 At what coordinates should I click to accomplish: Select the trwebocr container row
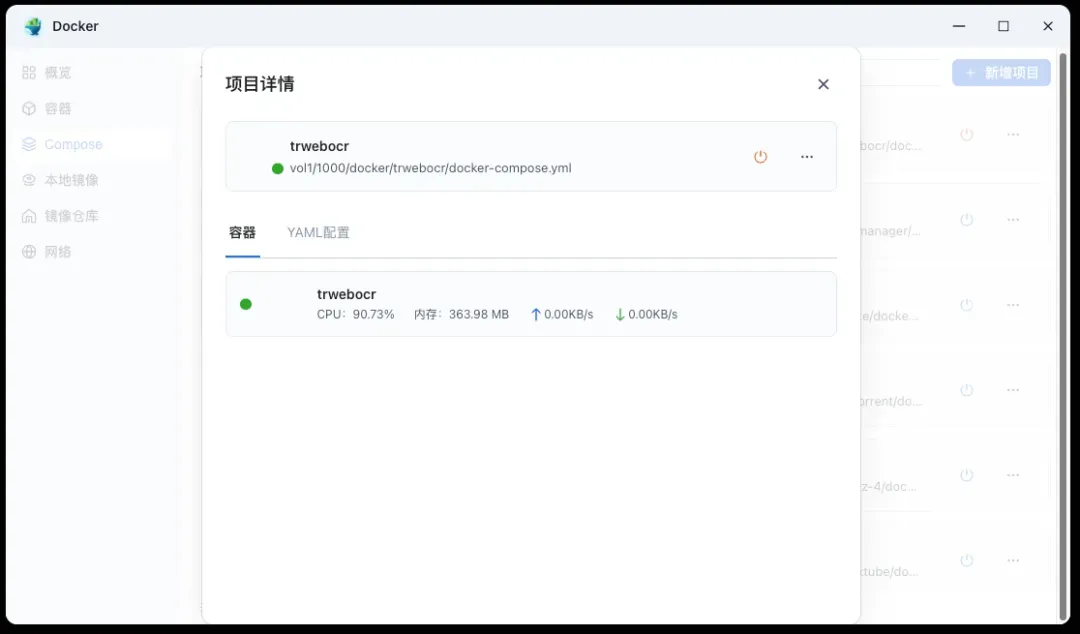coord(531,304)
